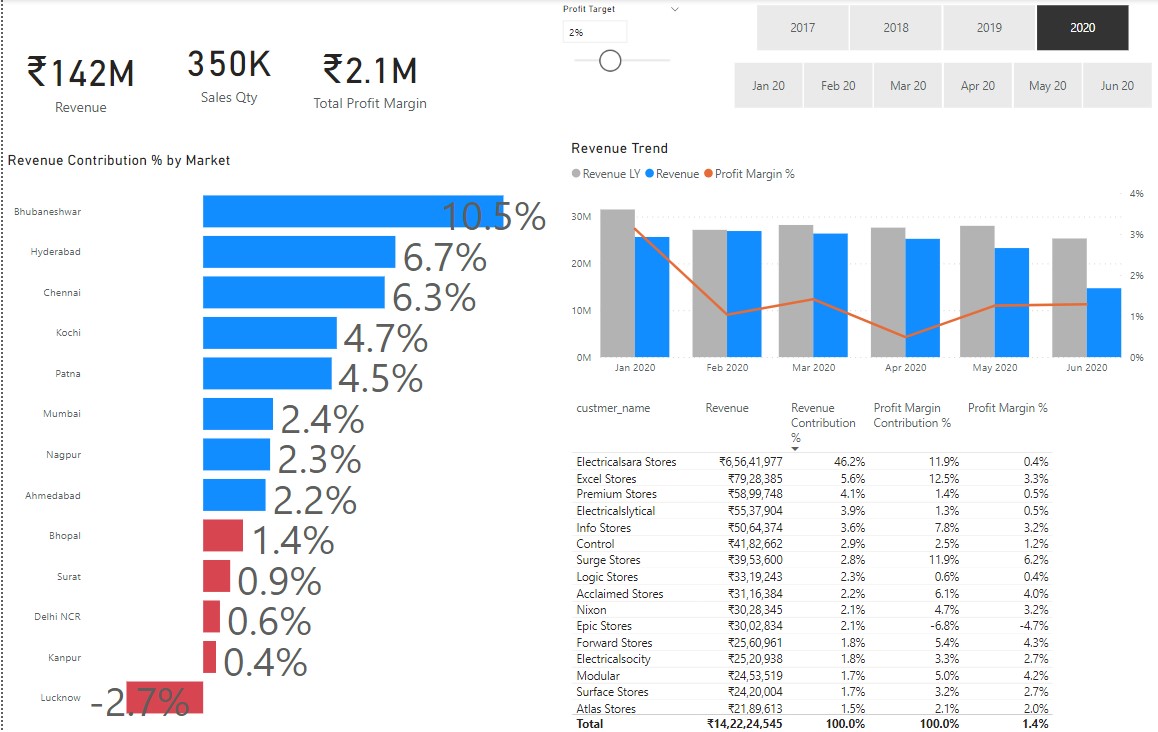Viewport: 1158px width, 732px height.
Task: Select the 2017 year slicer
Action: tap(802, 28)
